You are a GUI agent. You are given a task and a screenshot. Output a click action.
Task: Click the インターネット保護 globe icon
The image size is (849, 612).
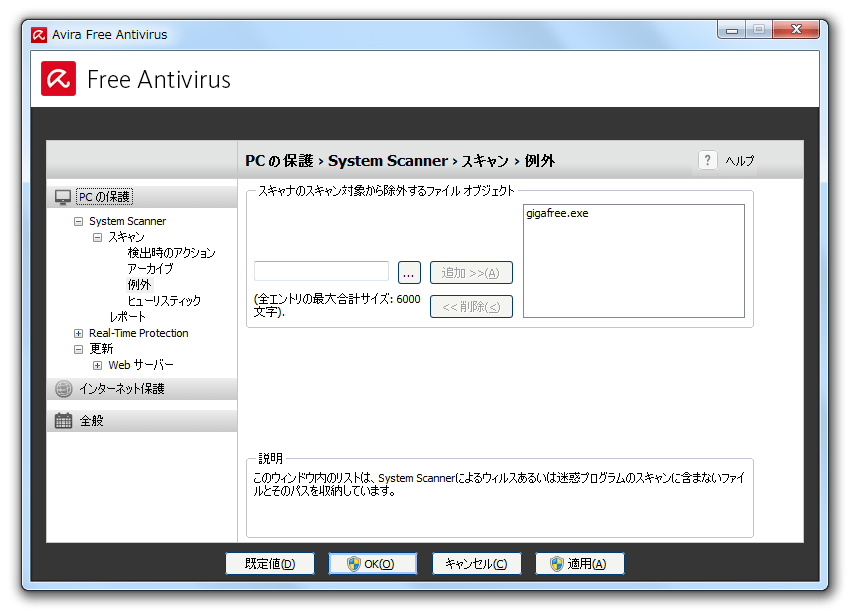(x=64, y=389)
